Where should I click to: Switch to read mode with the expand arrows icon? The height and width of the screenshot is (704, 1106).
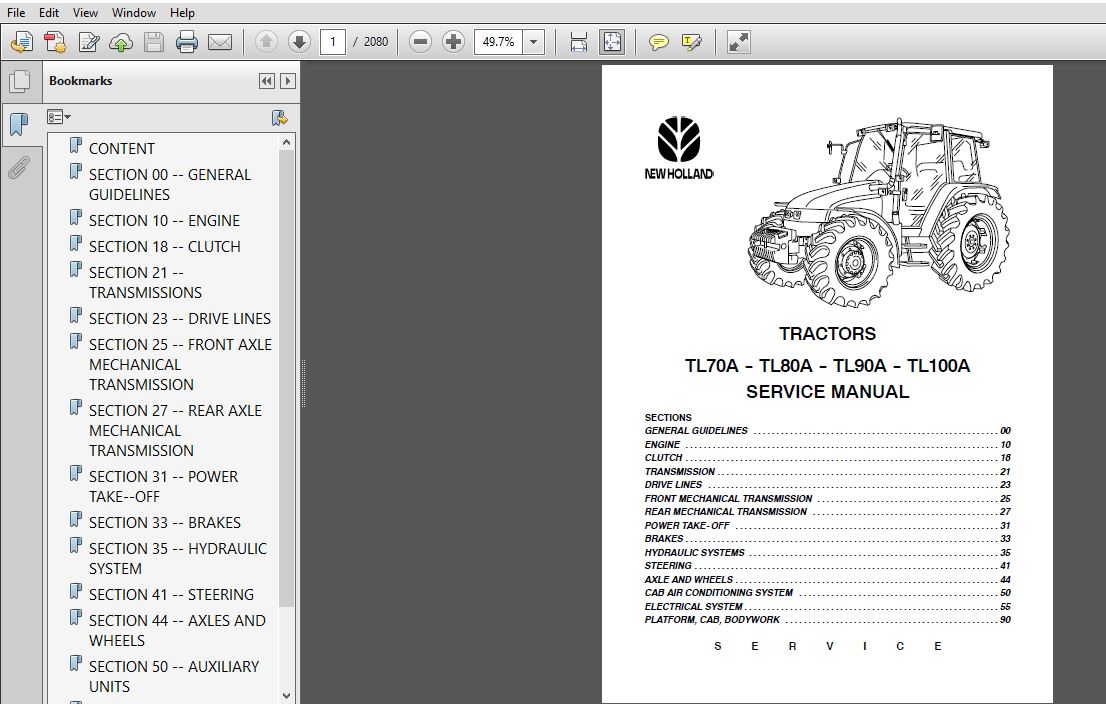coord(739,42)
